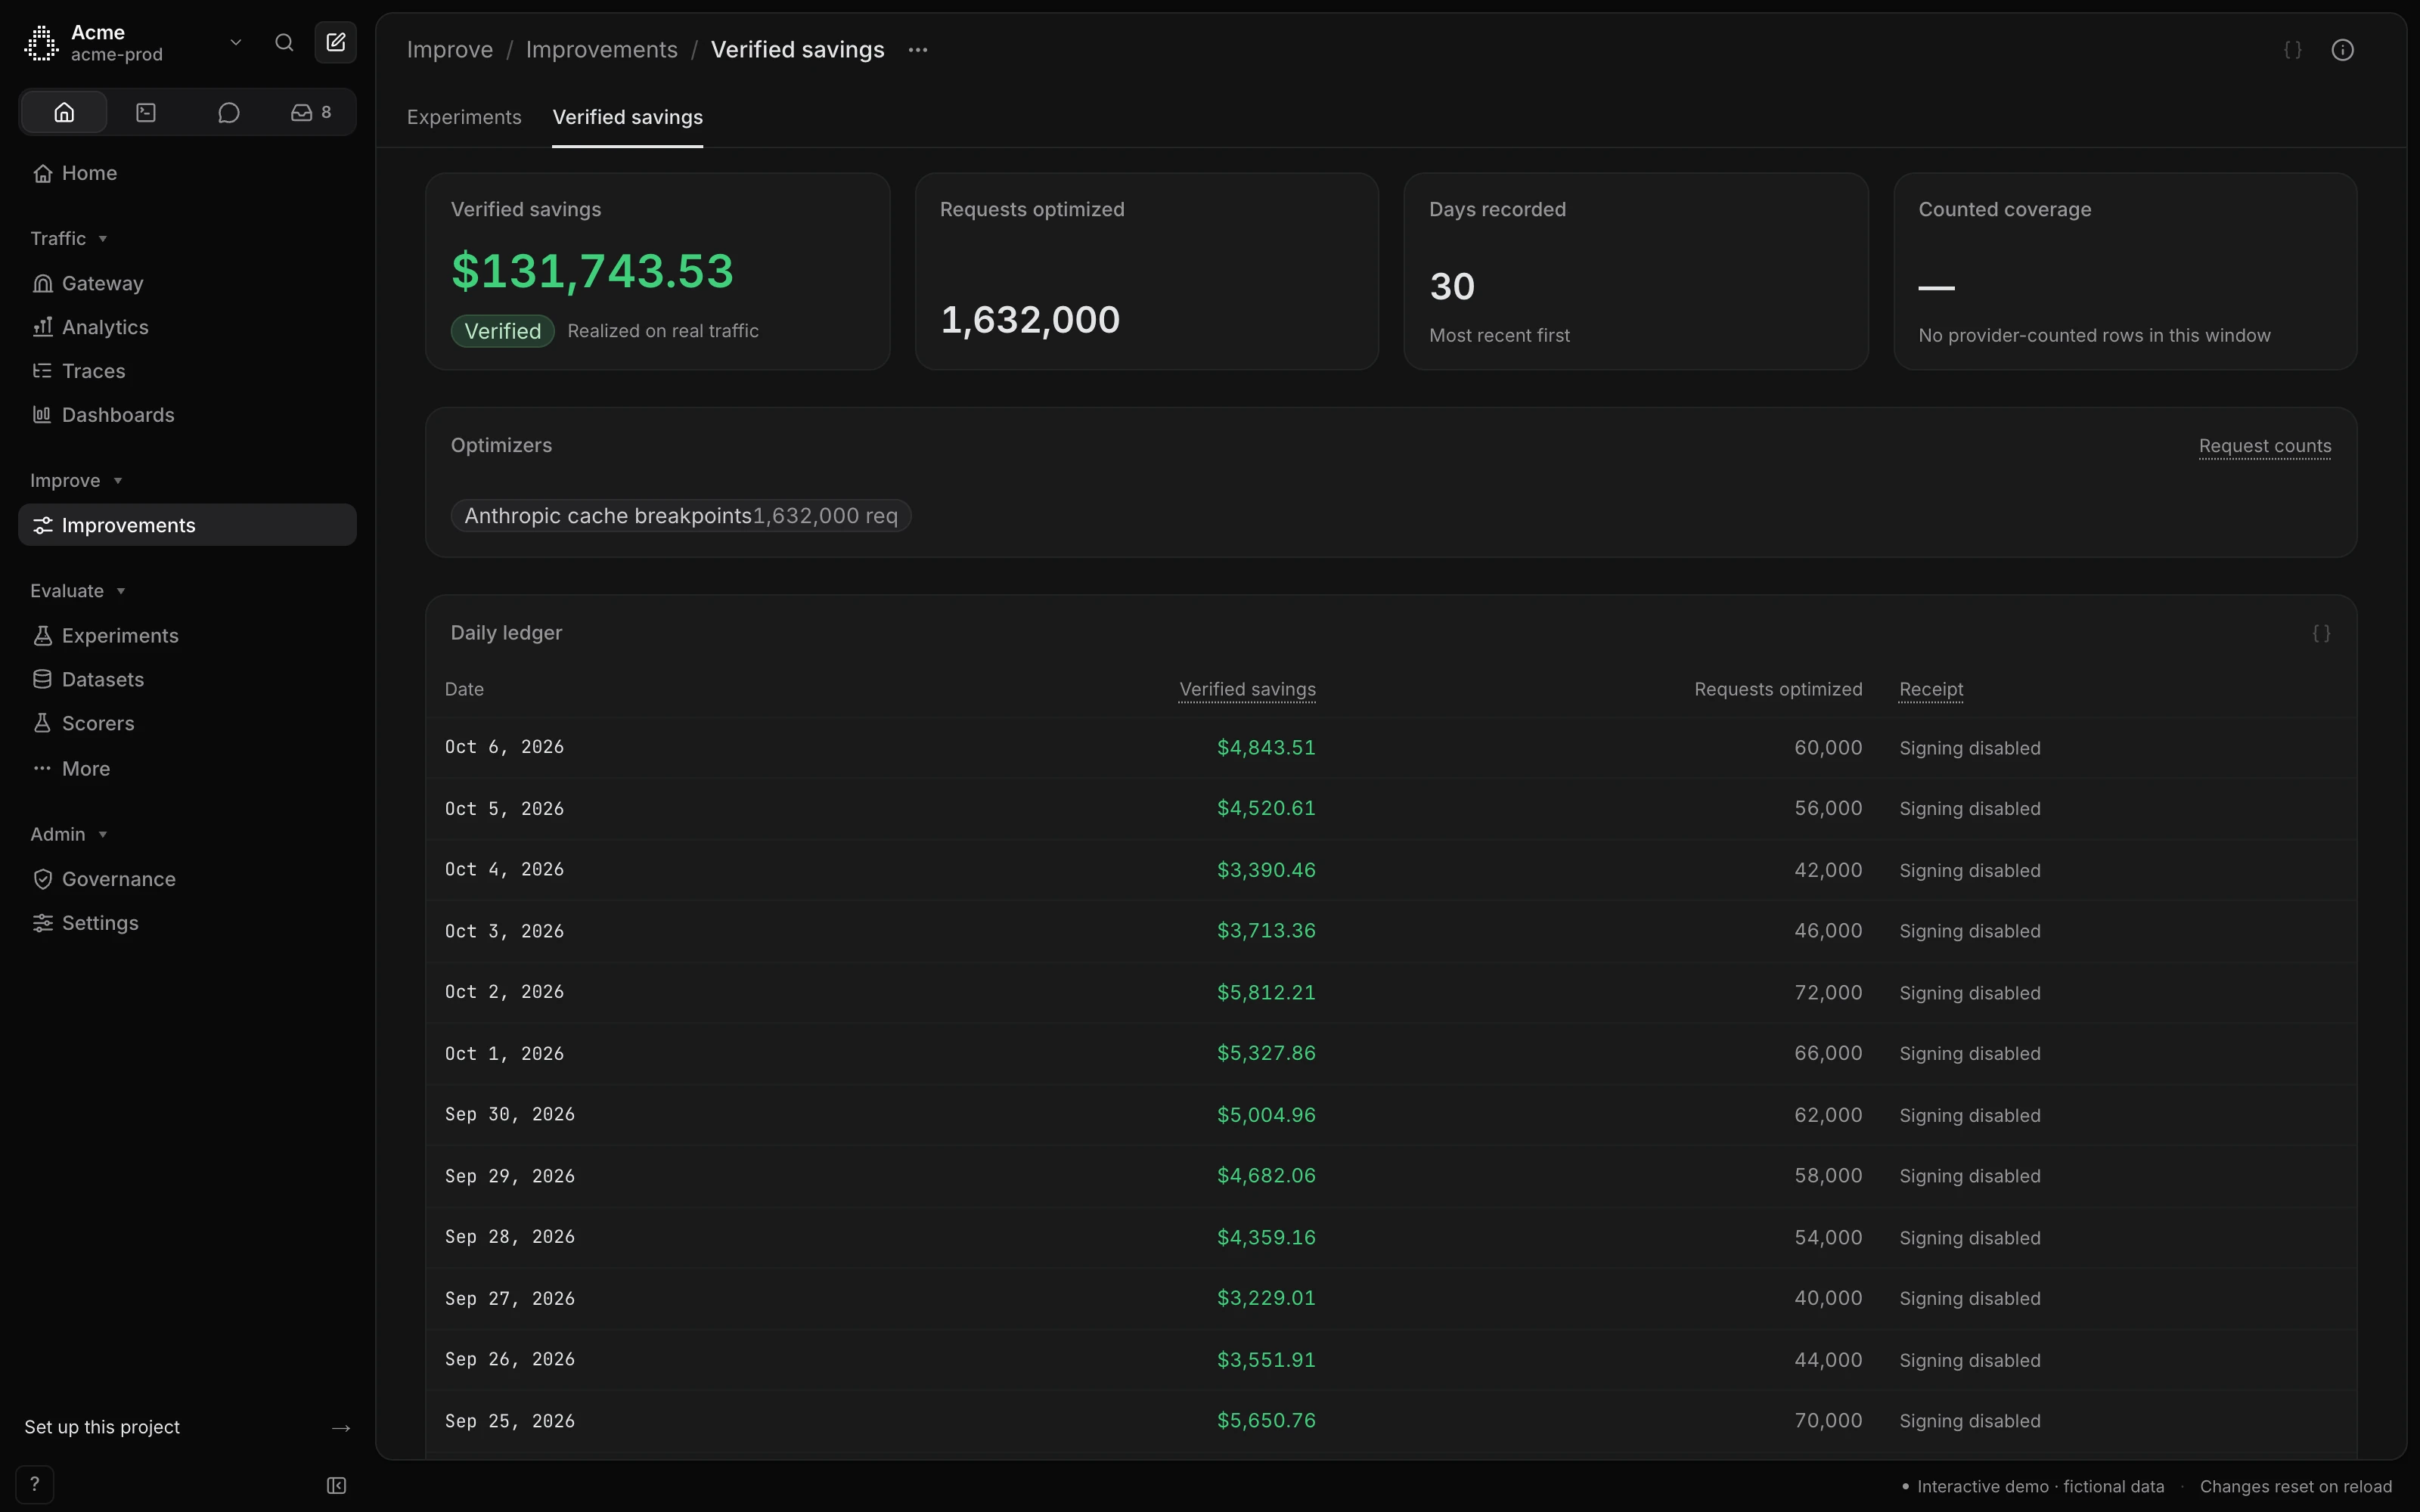Open the inbox with 8 items
The width and height of the screenshot is (2420, 1512).
click(x=311, y=112)
